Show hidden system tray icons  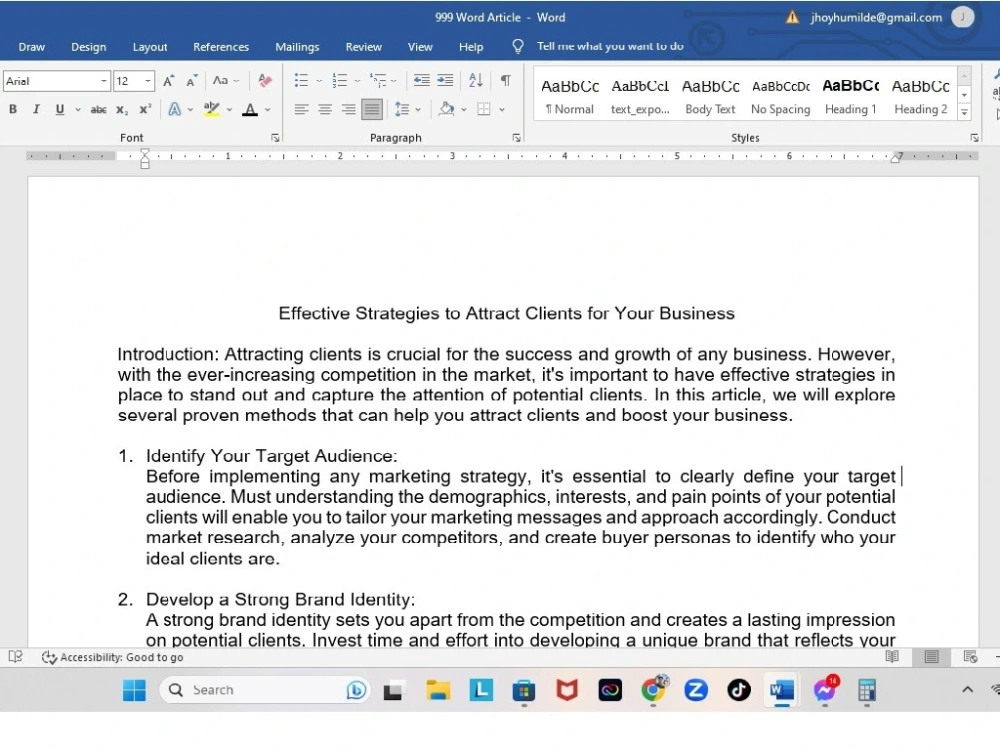click(967, 689)
